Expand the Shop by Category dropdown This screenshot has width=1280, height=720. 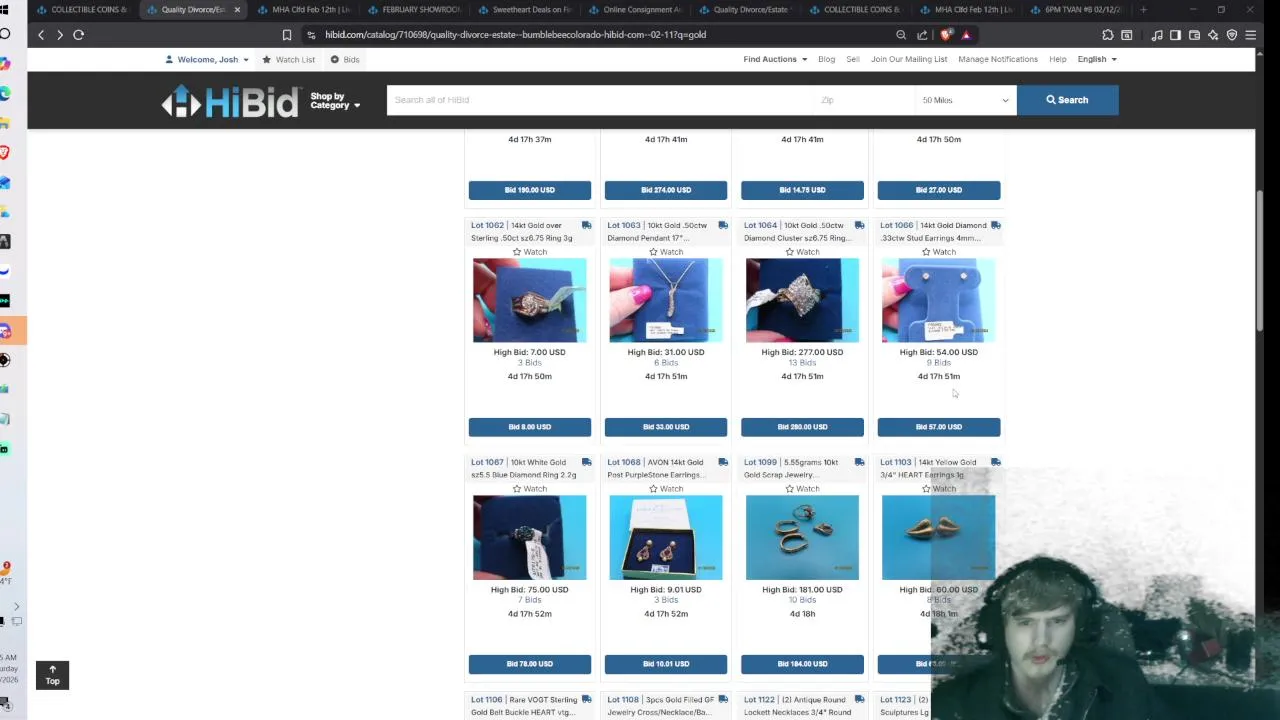tap(335, 101)
